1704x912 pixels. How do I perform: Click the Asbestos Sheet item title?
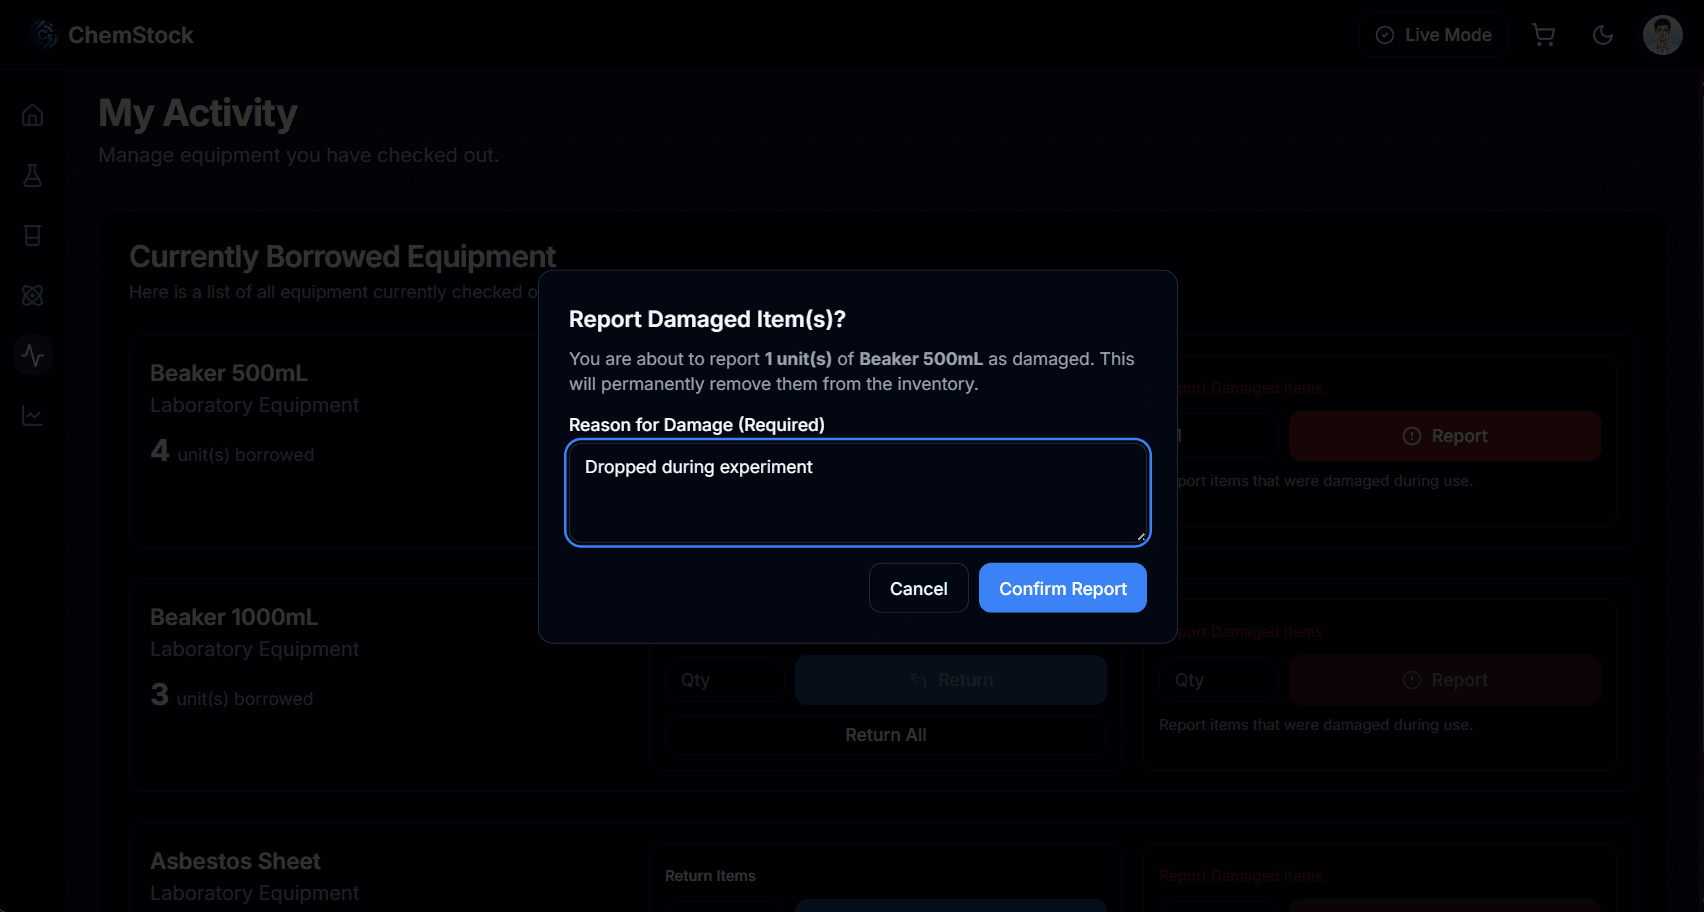235,861
